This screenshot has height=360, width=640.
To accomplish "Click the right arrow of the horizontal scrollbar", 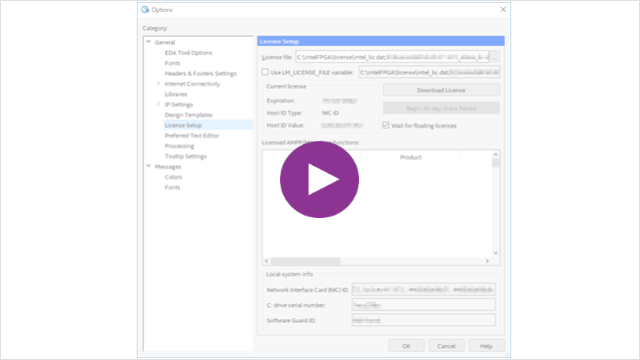I will pos(487,261).
